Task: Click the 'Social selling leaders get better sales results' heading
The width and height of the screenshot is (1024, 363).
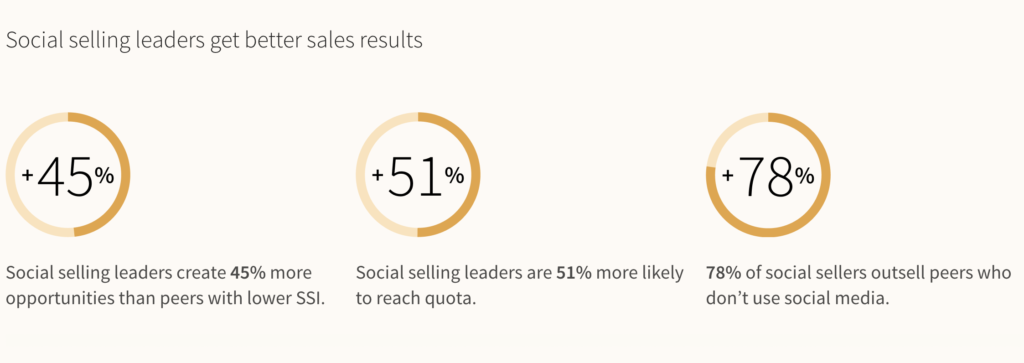Action: 214,40
